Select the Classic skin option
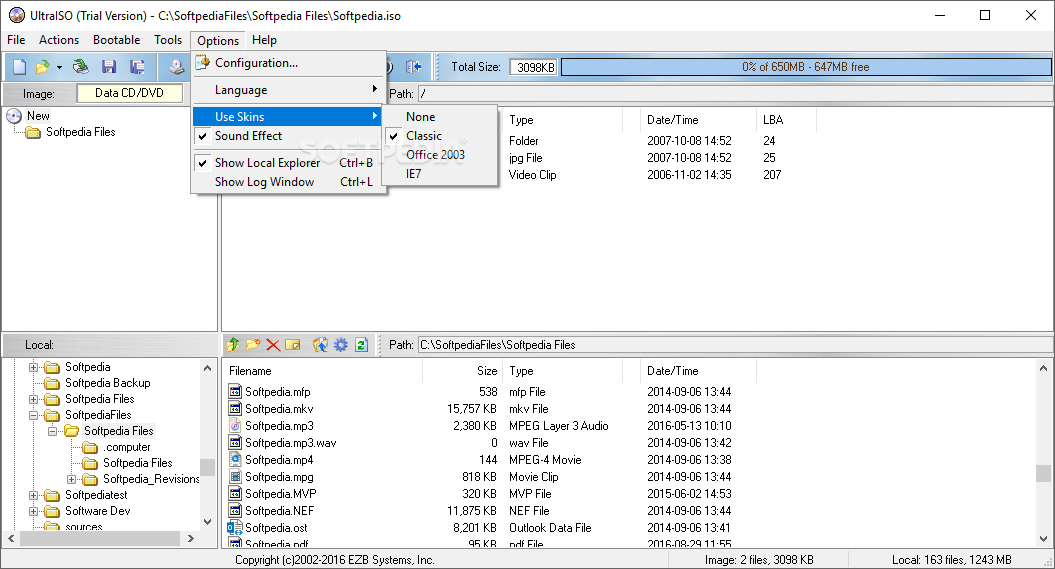The width and height of the screenshot is (1055, 569). (440, 136)
